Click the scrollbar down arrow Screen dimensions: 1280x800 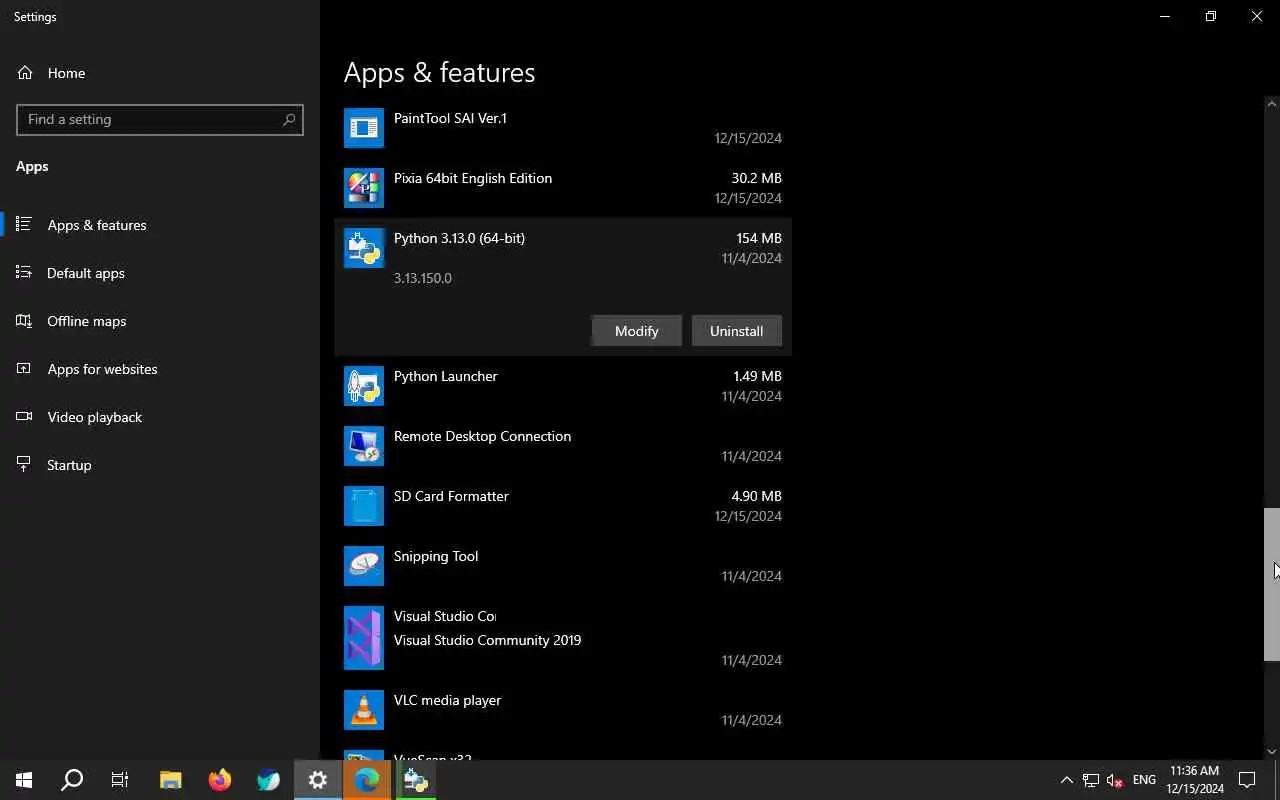(1272, 752)
